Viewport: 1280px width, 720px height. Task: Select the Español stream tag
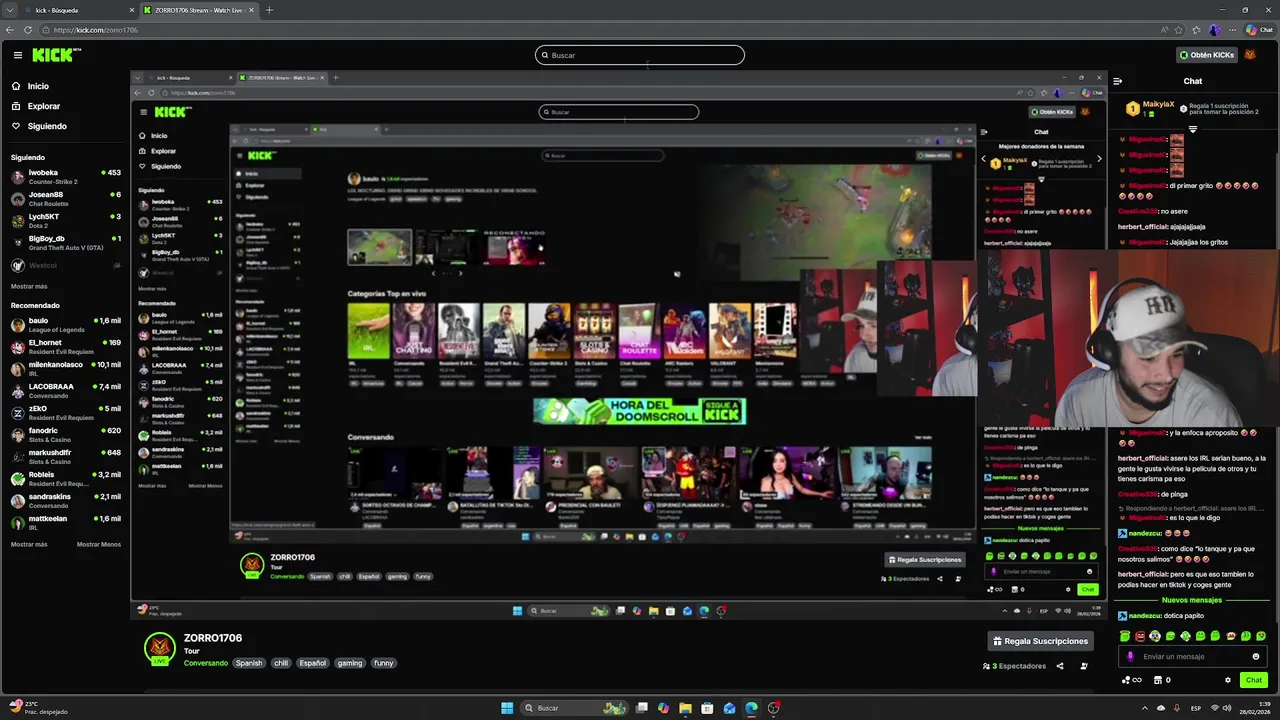[x=313, y=663]
